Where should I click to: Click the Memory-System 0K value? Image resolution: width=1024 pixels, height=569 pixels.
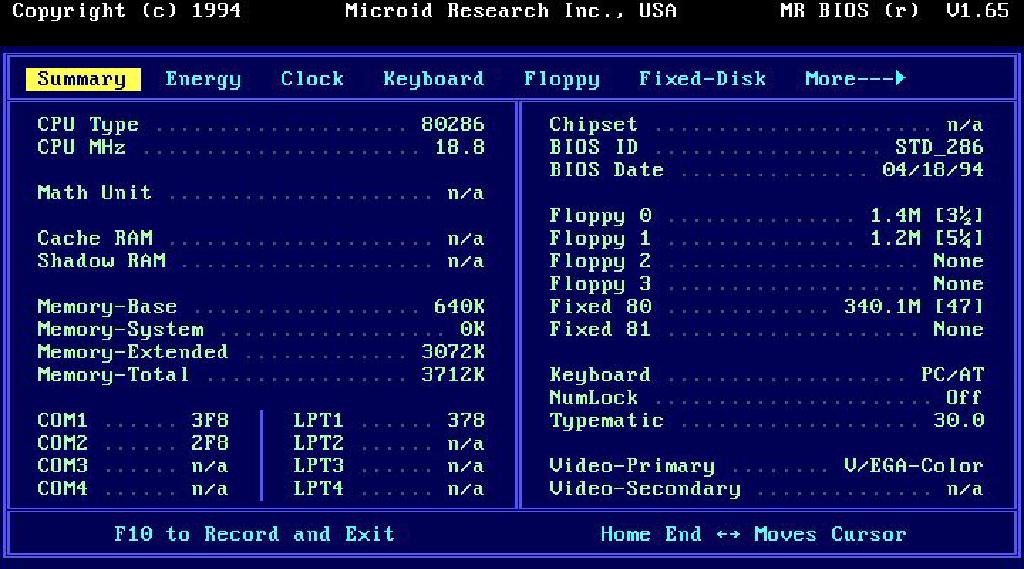click(472, 329)
